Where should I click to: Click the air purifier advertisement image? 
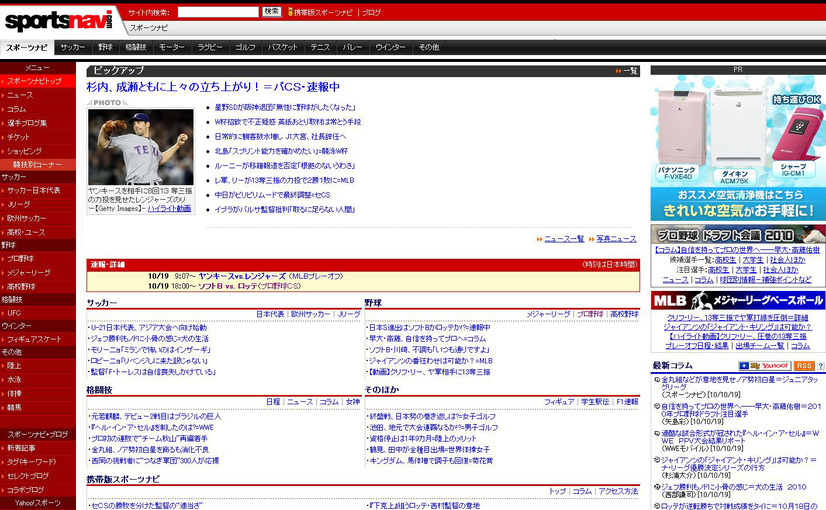[738, 148]
